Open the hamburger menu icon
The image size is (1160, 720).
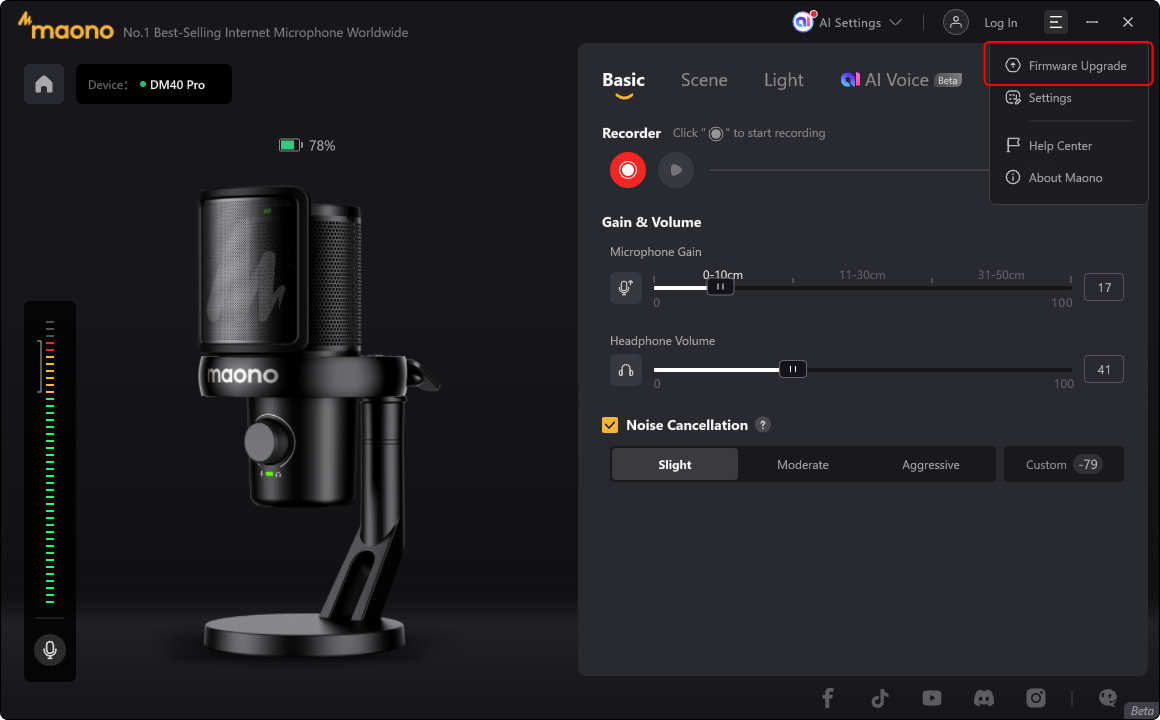coord(1056,22)
